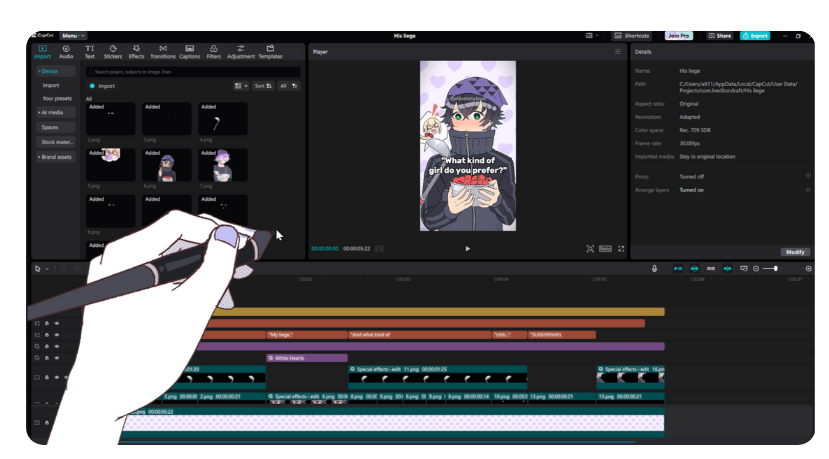829x459 pixels.
Task: Select Your presets in sidebar
Action: click(x=57, y=99)
